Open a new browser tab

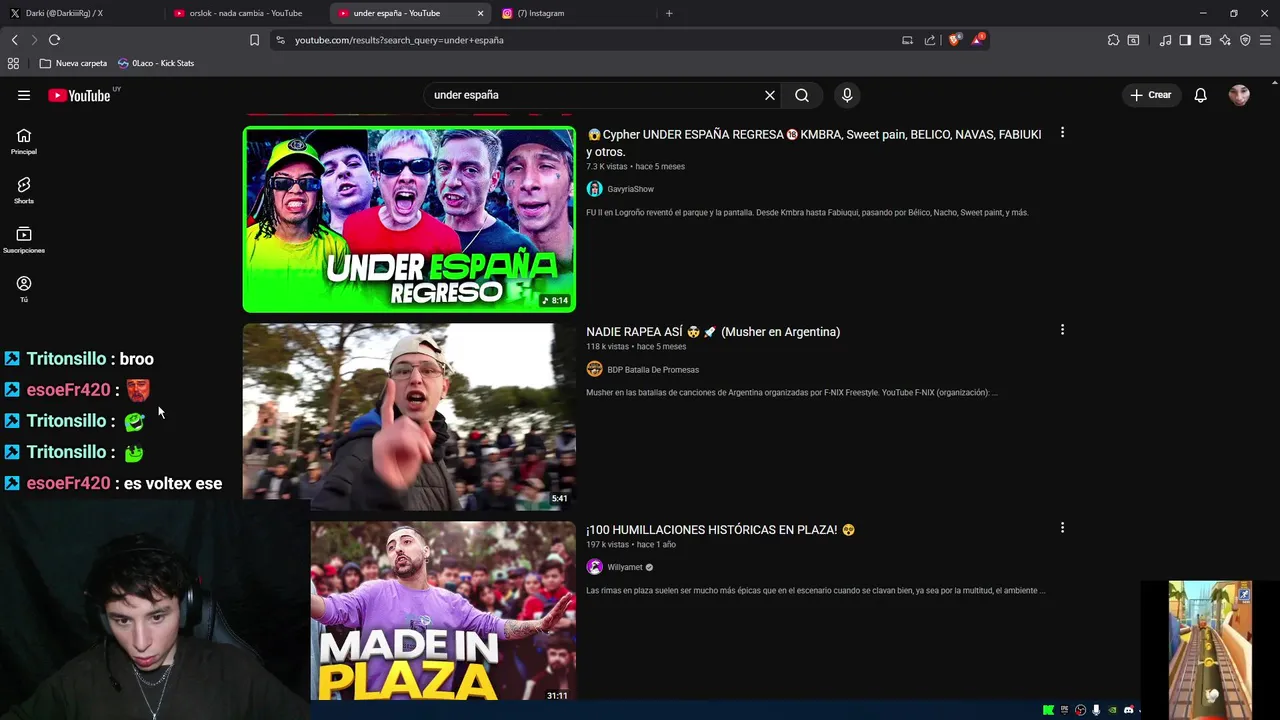tap(669, 13)
